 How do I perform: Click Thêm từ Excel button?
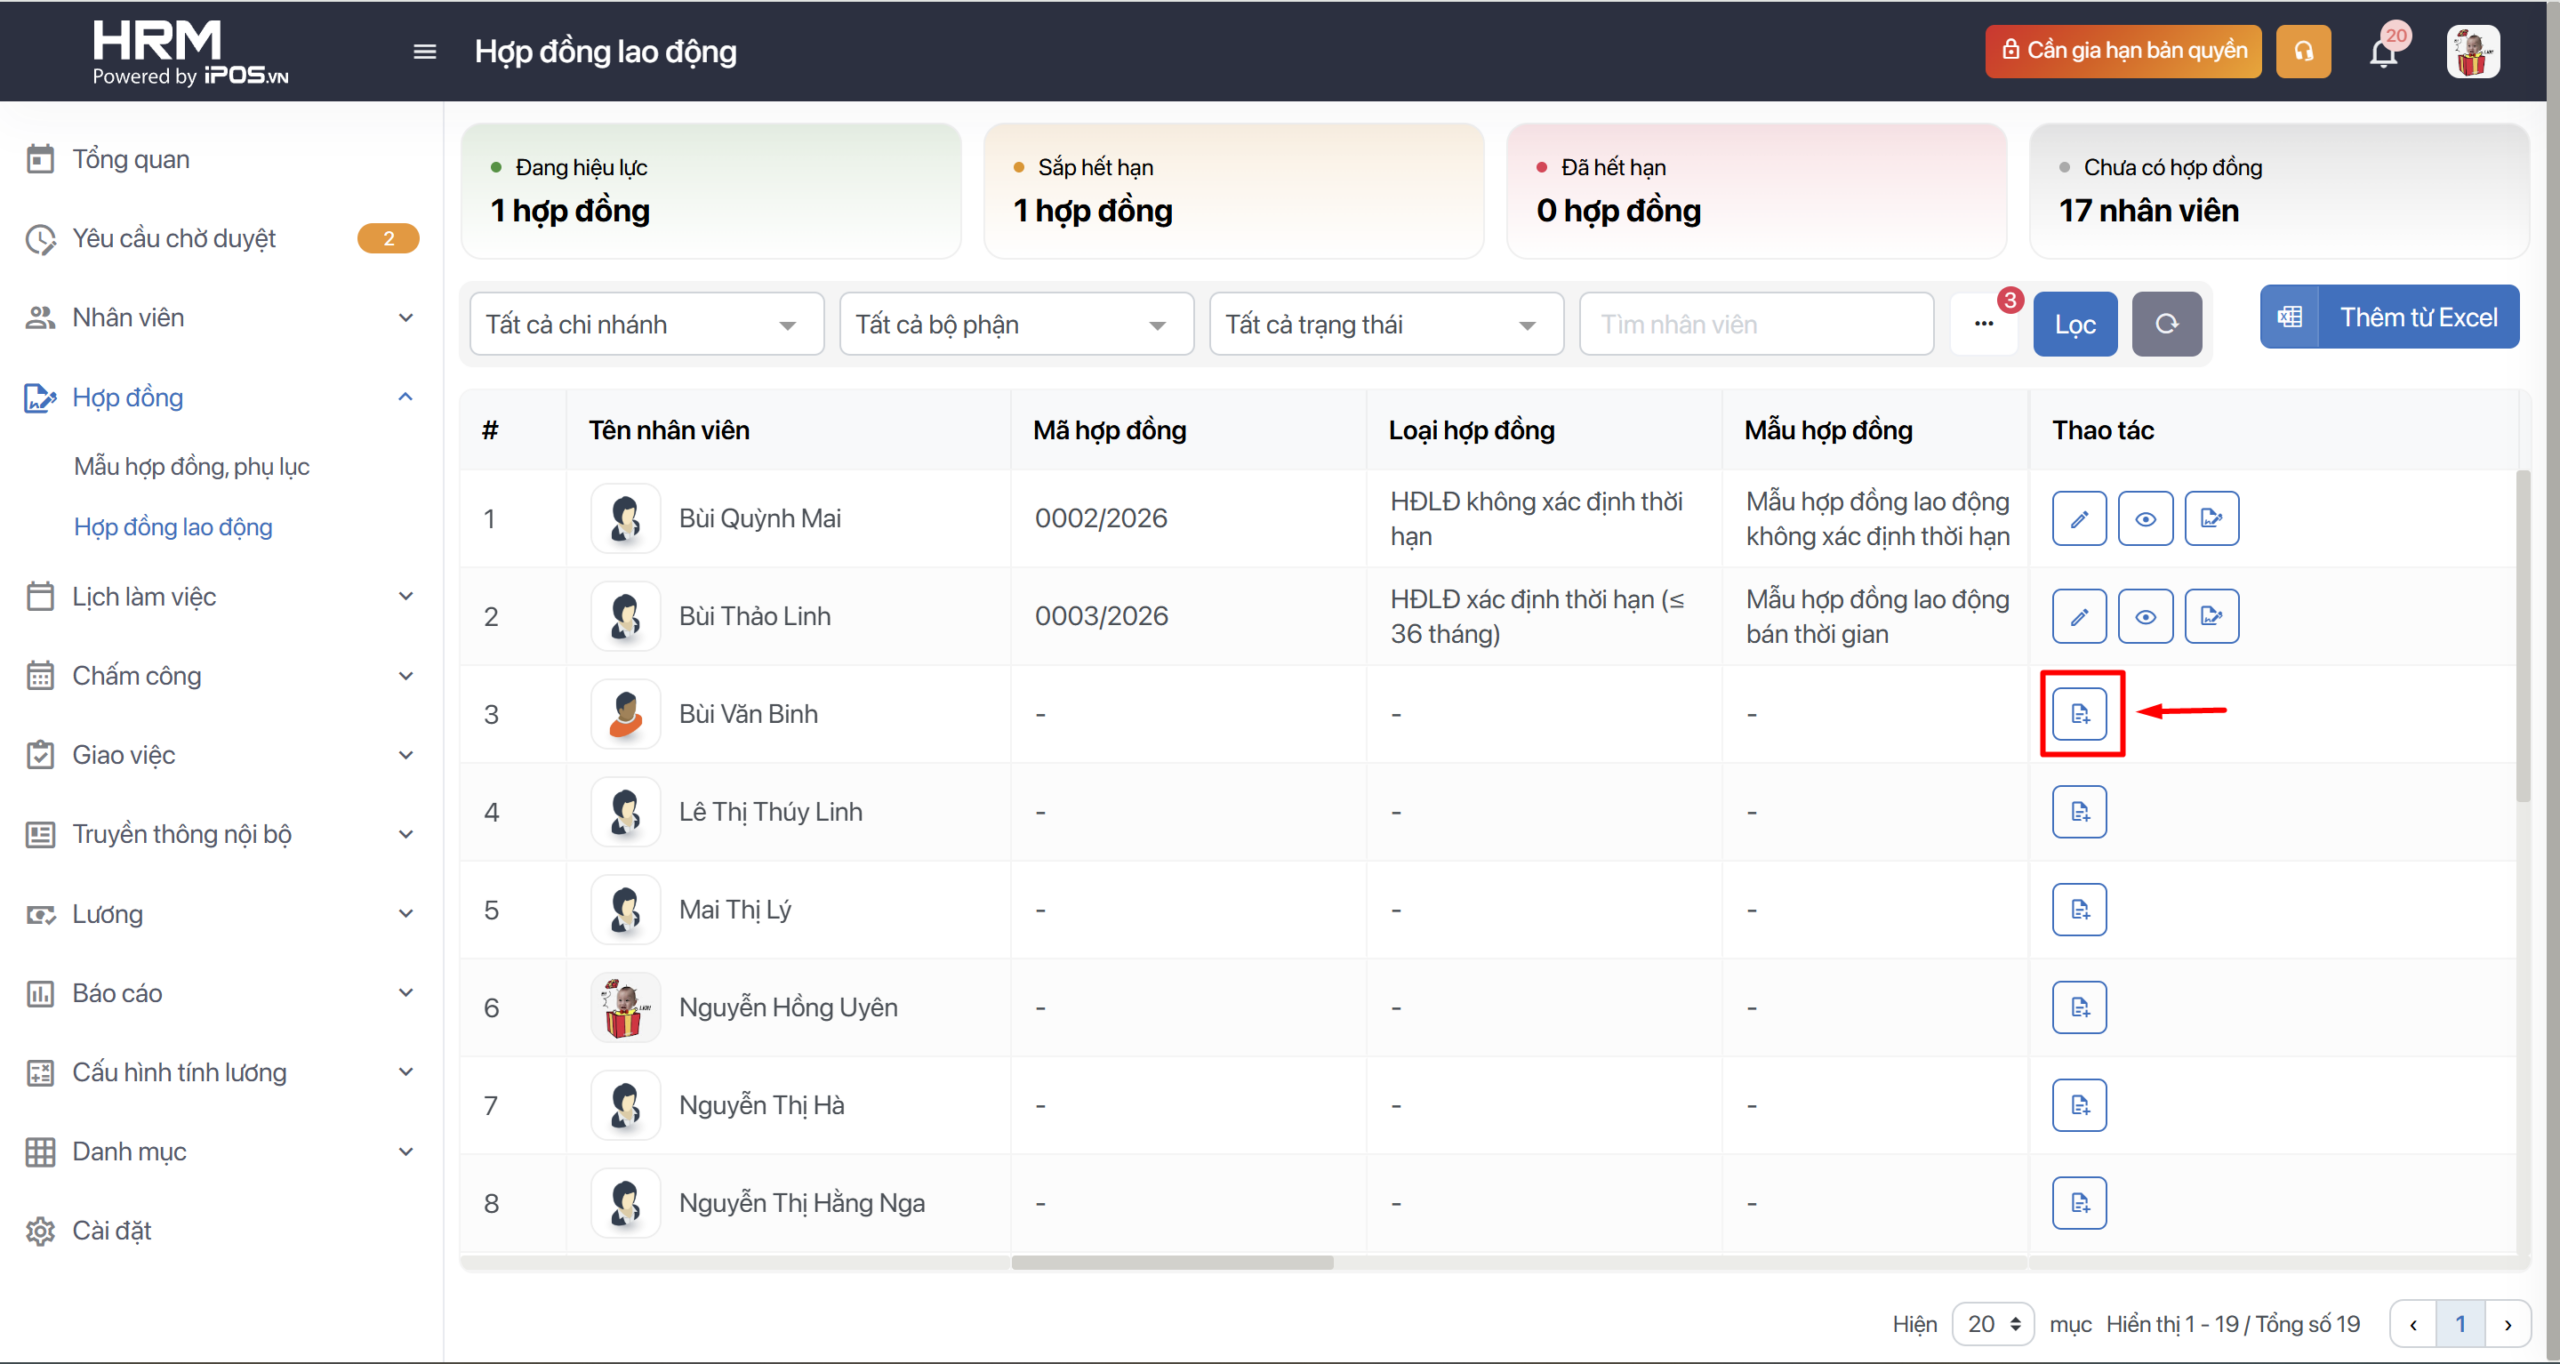2389,317
